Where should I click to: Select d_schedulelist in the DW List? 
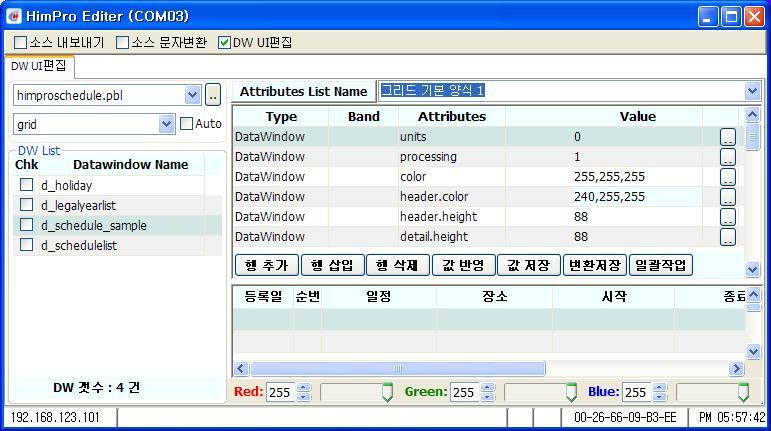(x=79, y=245)
